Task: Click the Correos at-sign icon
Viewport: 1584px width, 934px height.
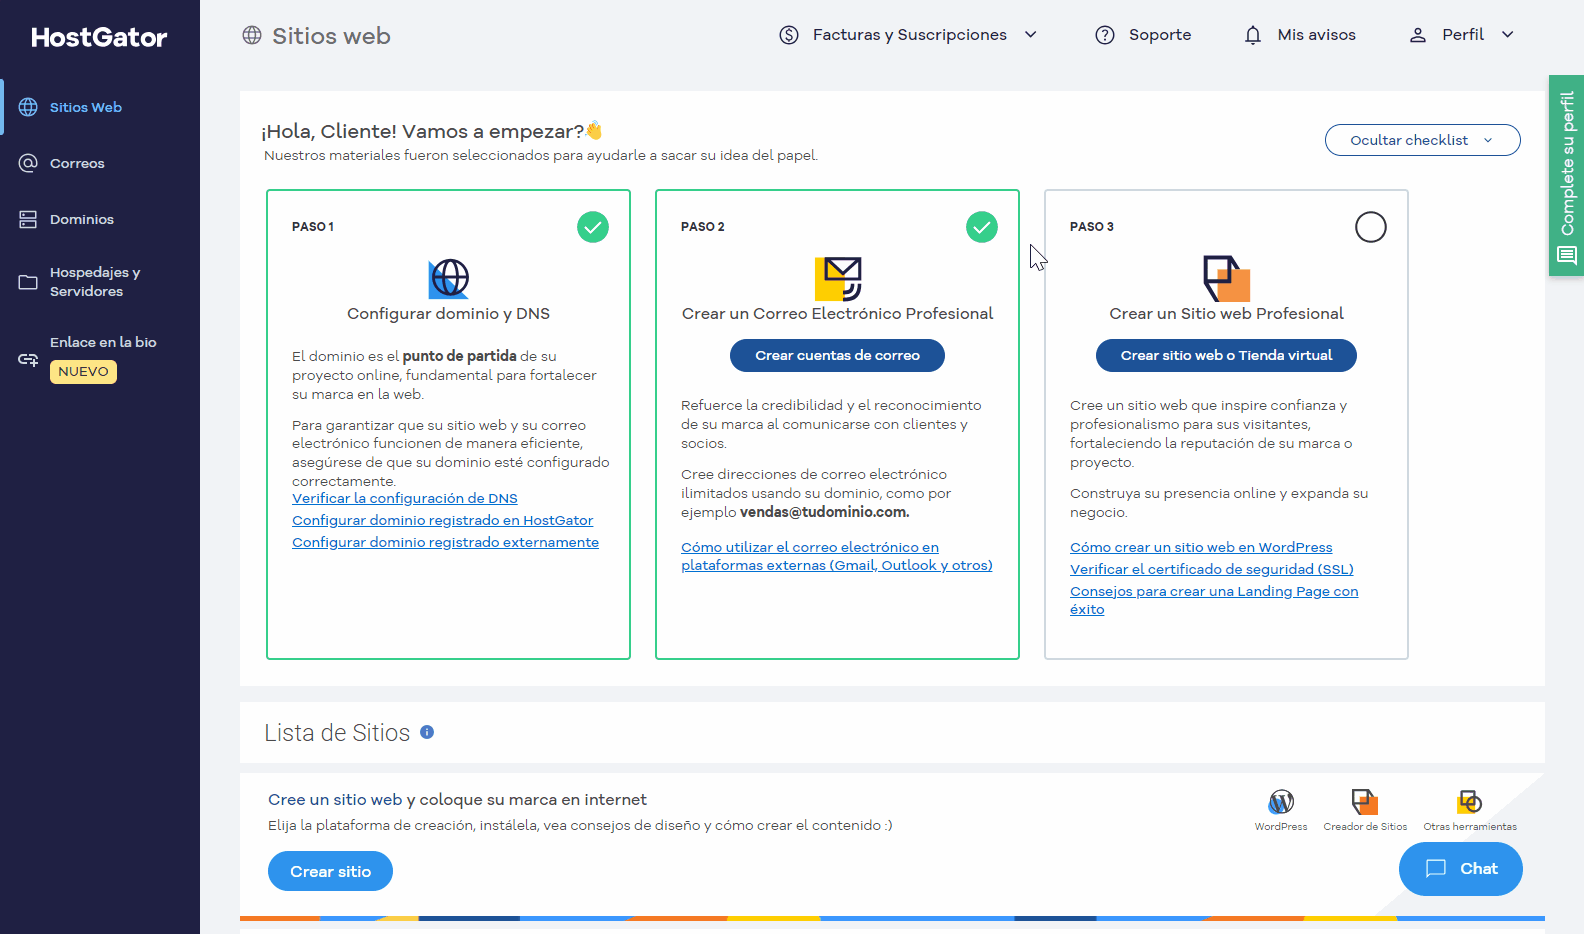Action: tap(28, 163)
